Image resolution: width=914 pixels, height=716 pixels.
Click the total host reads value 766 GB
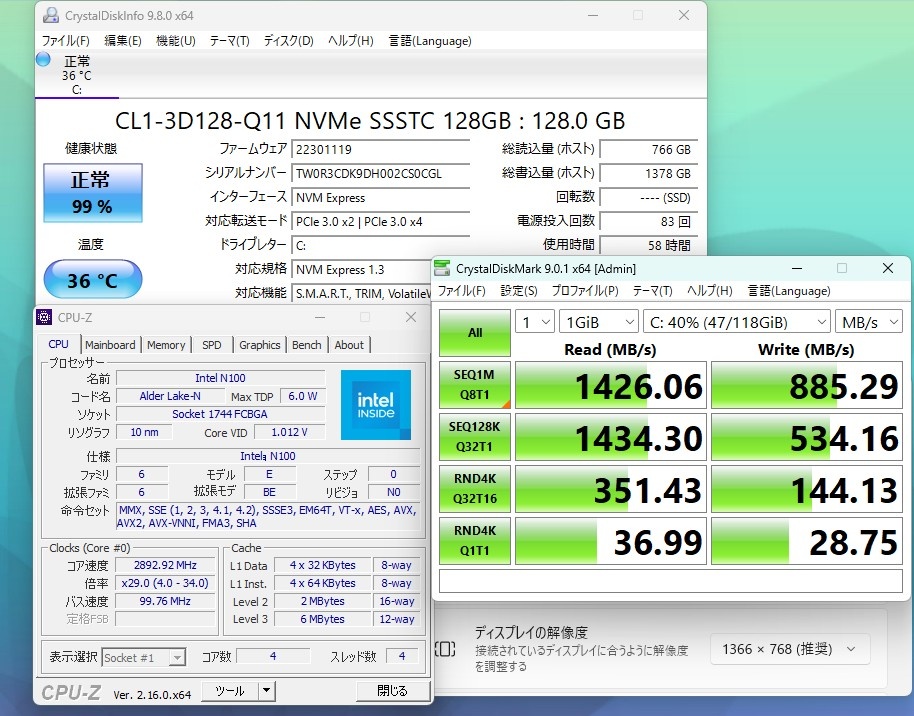(648, 149)
